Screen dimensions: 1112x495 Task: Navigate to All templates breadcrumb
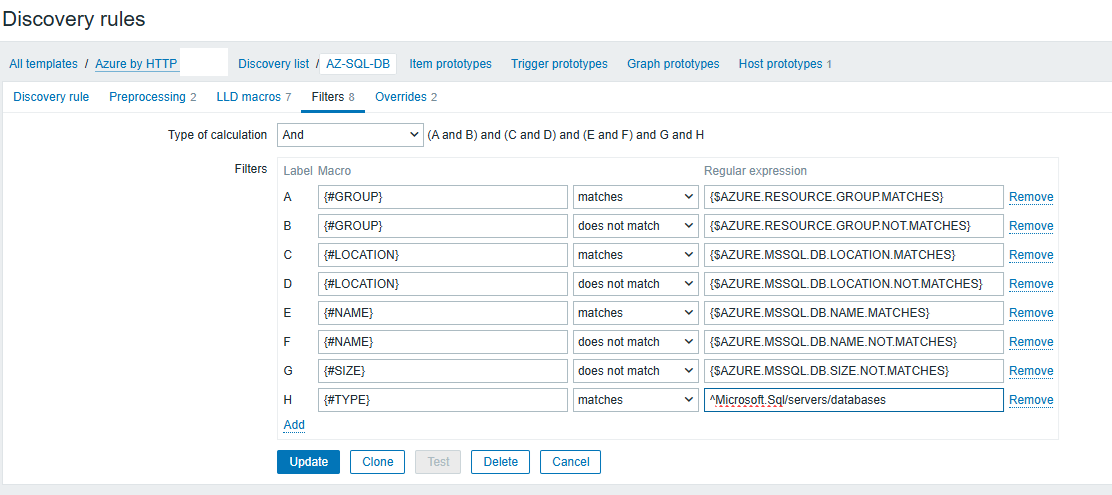tap(43, 64)
